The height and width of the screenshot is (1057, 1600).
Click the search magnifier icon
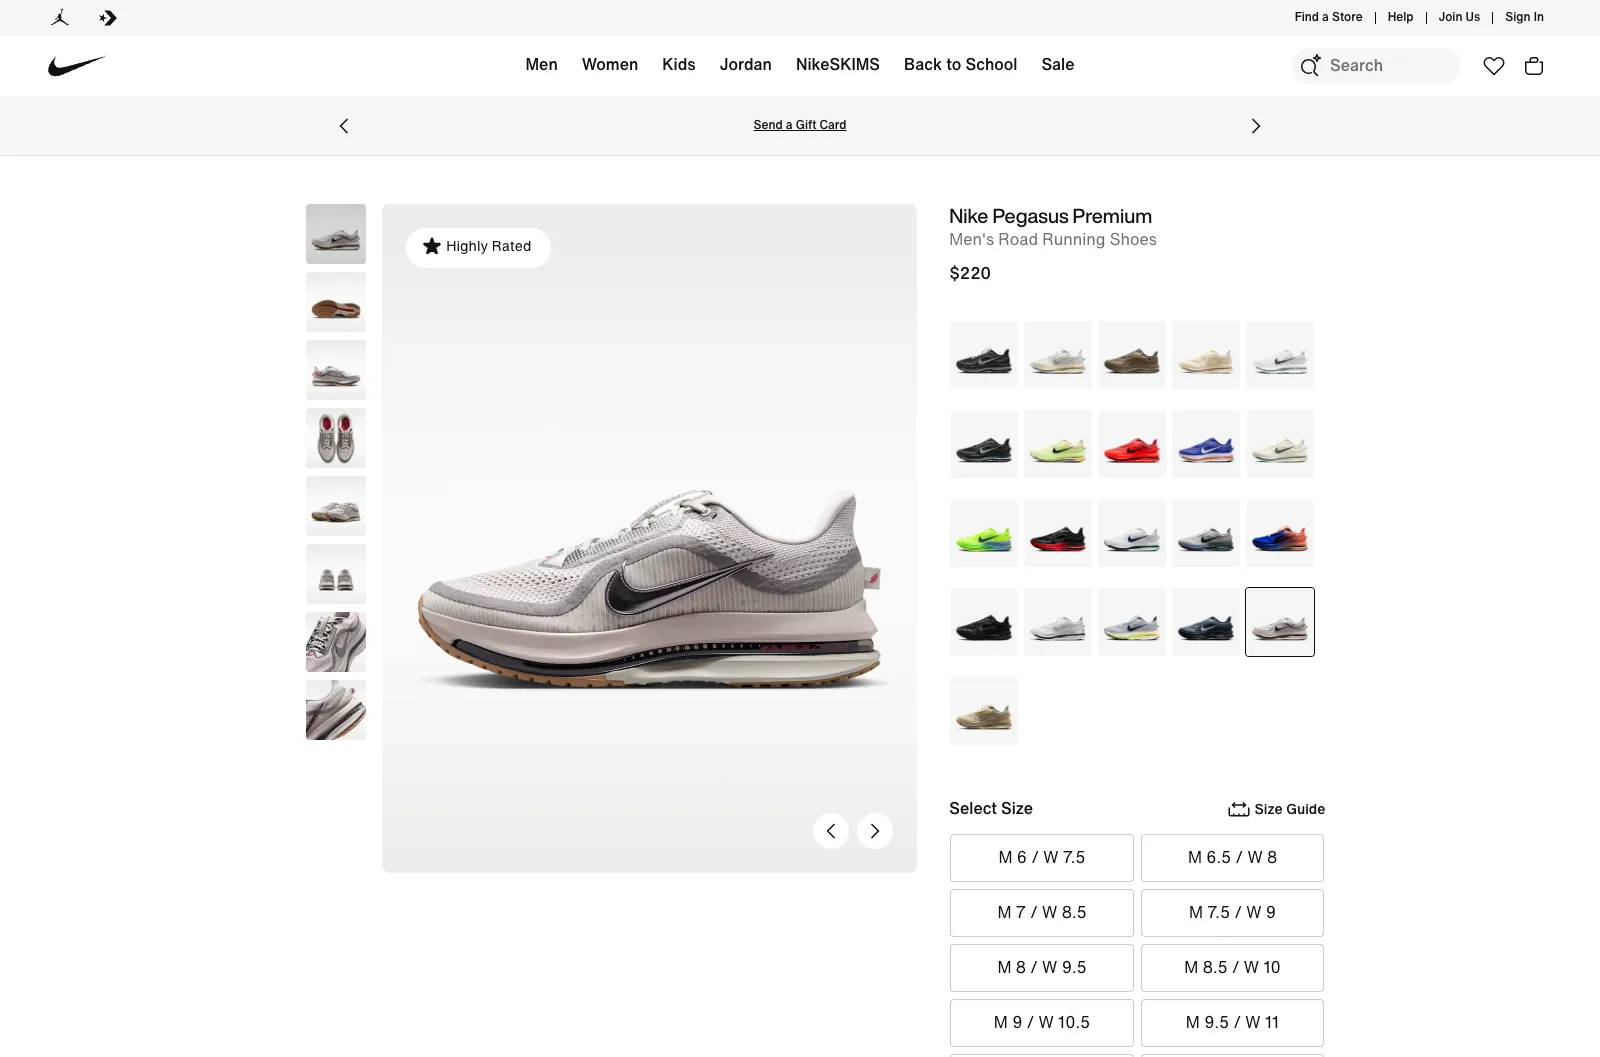click(1310, 66)
